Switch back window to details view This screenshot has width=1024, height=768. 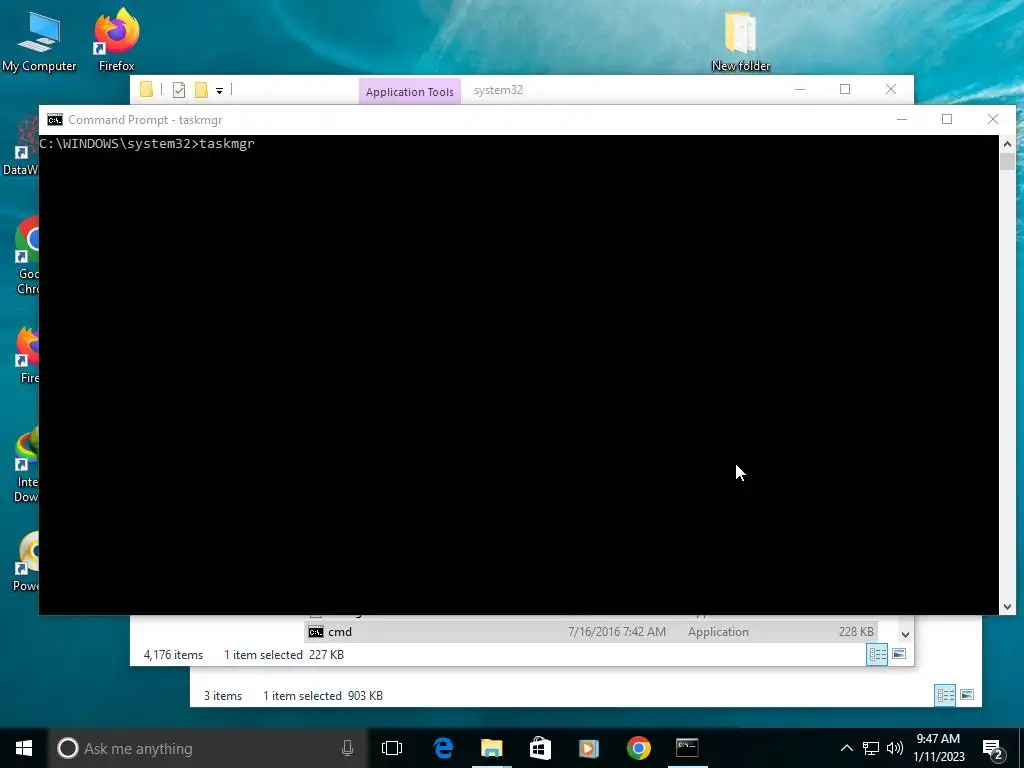[x=945, y=695]
